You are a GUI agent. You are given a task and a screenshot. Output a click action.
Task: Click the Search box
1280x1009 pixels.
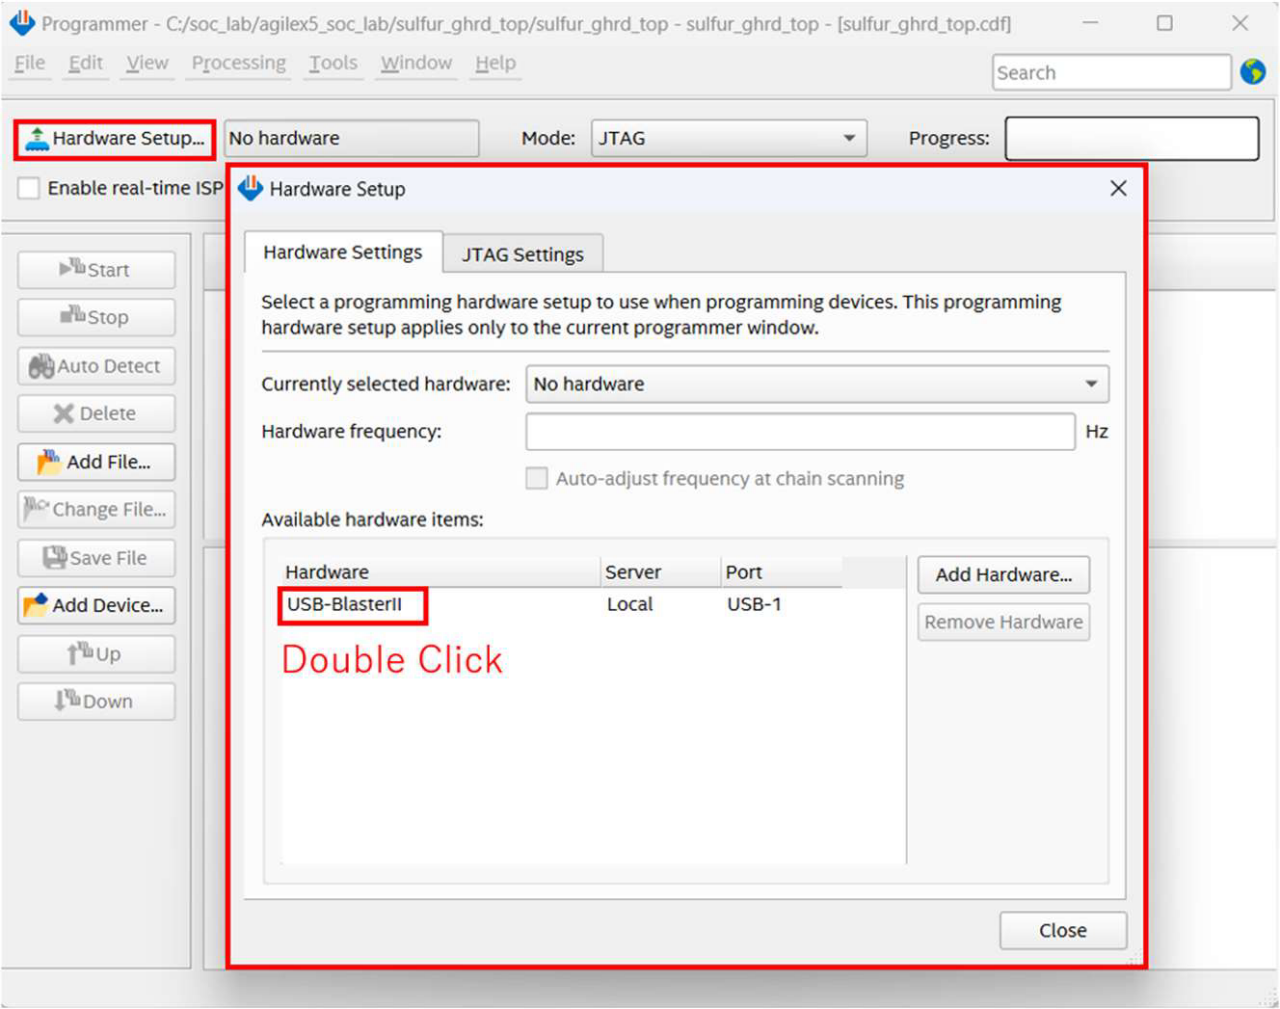pos(1110,73)
